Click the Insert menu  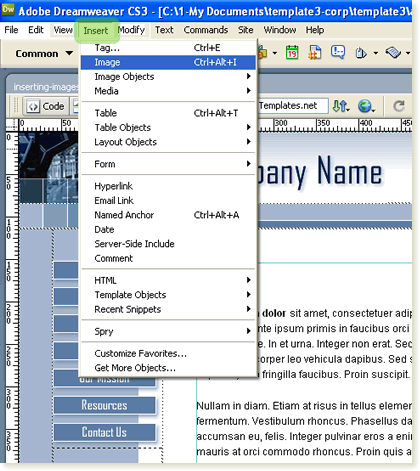pos(96,31)
